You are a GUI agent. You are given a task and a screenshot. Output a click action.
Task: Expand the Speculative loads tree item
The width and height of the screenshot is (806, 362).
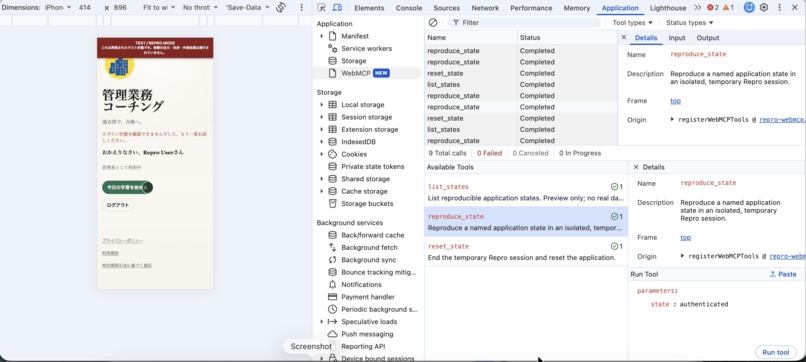(322, 321)
